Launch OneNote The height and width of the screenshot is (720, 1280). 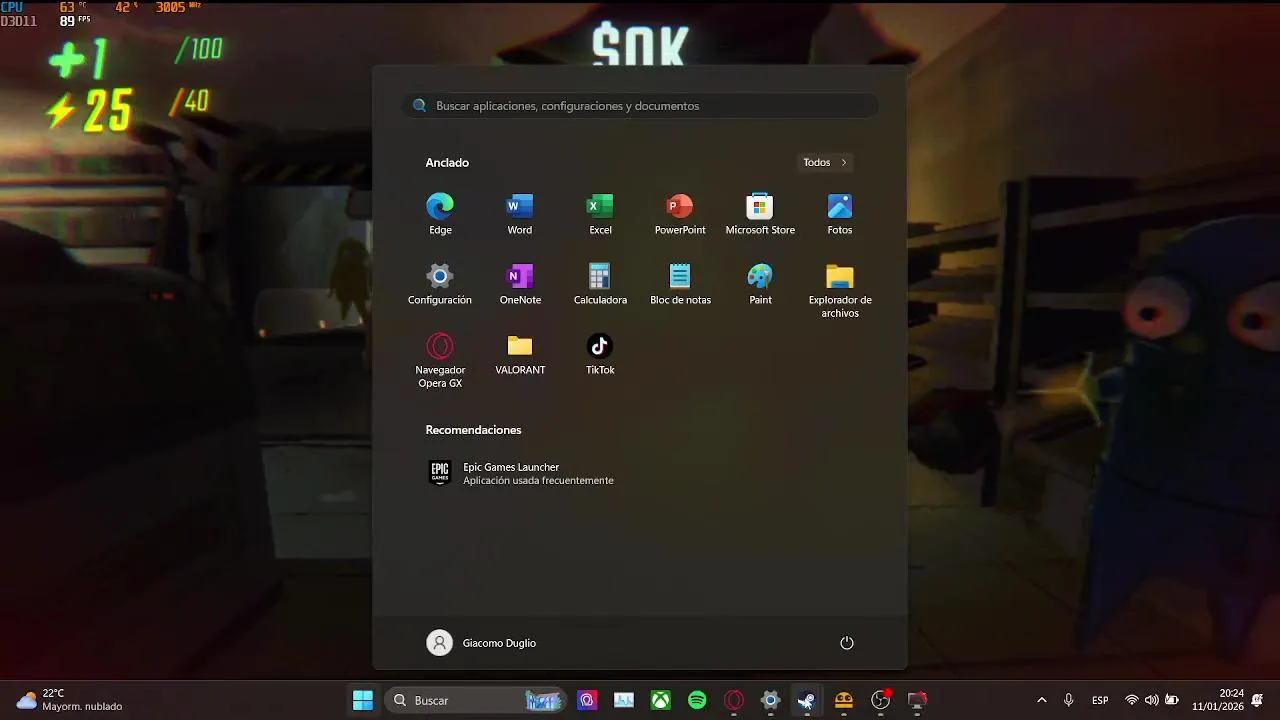520,284
